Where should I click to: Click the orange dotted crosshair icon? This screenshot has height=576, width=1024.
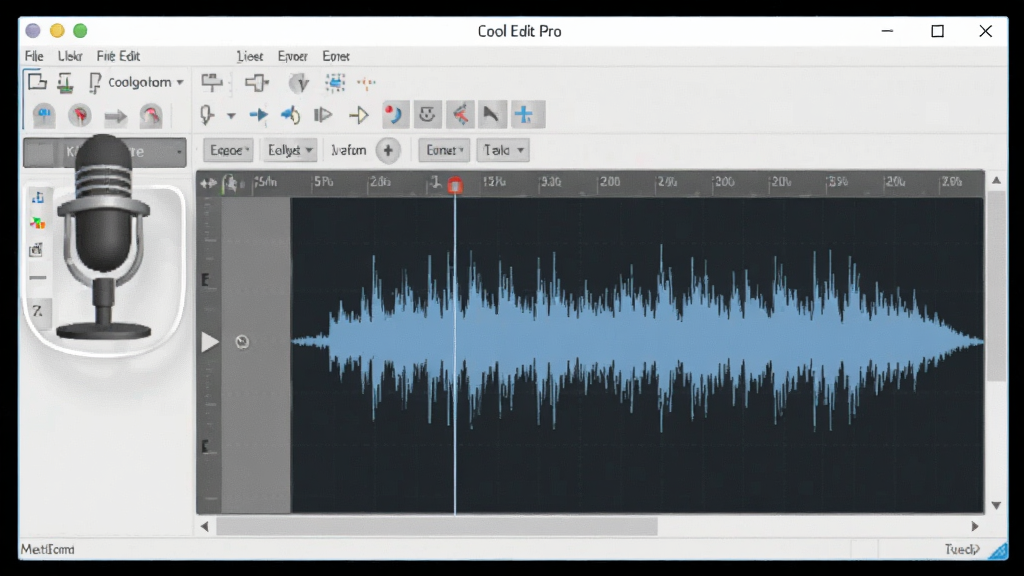tap(366, 82)
